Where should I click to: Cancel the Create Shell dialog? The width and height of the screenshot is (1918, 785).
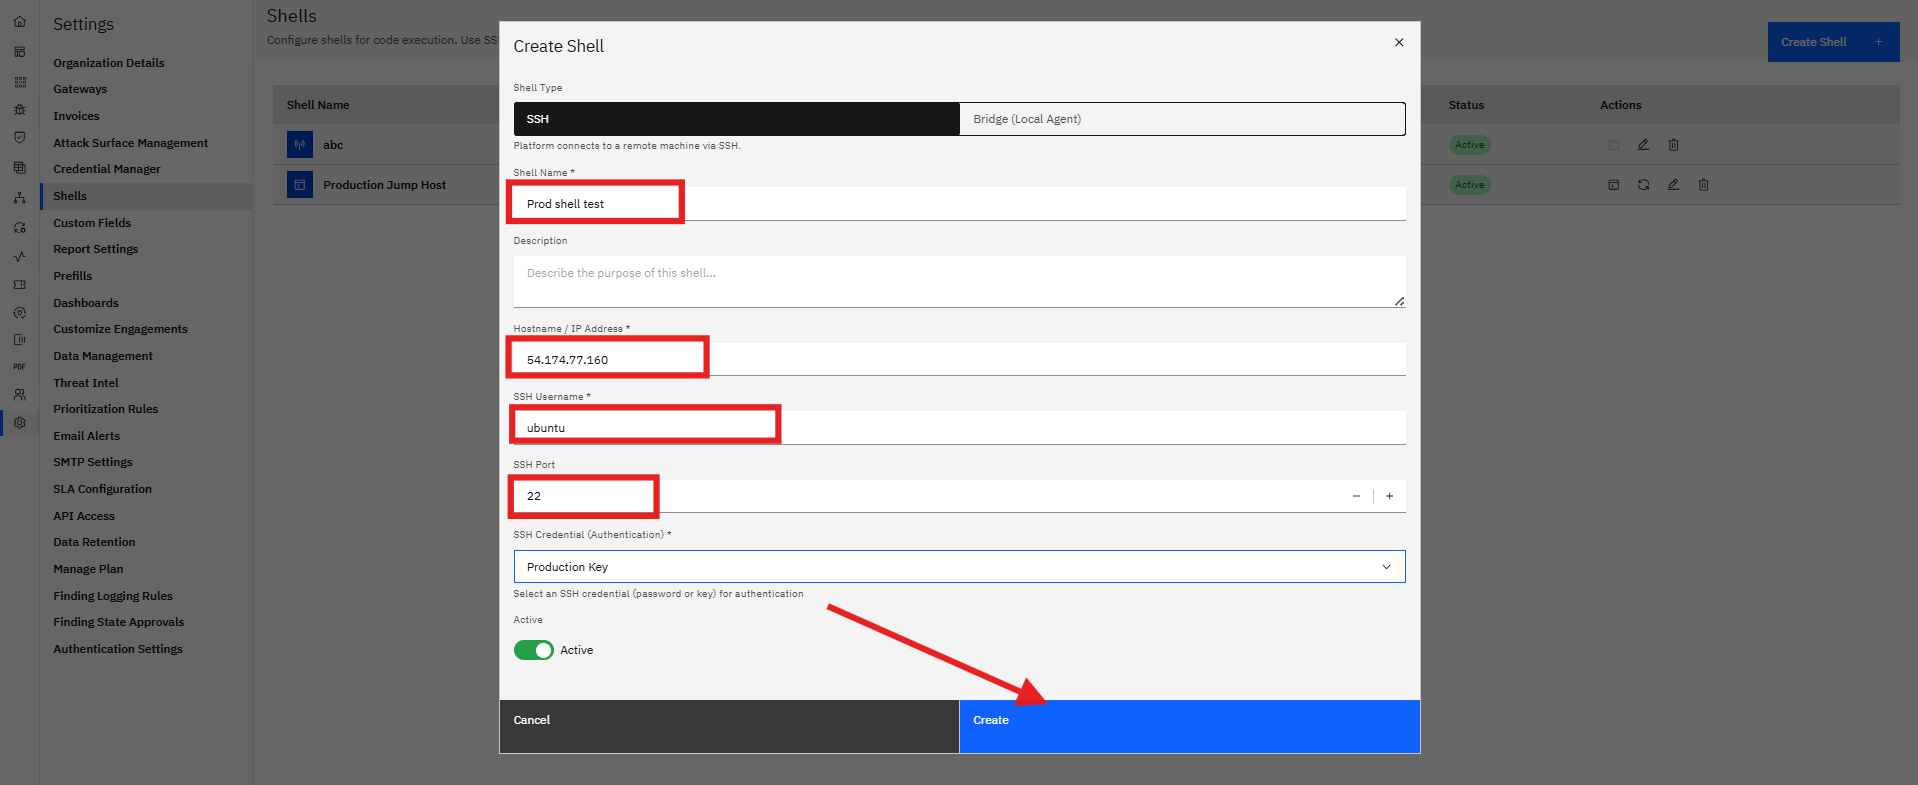coord(729,726)
